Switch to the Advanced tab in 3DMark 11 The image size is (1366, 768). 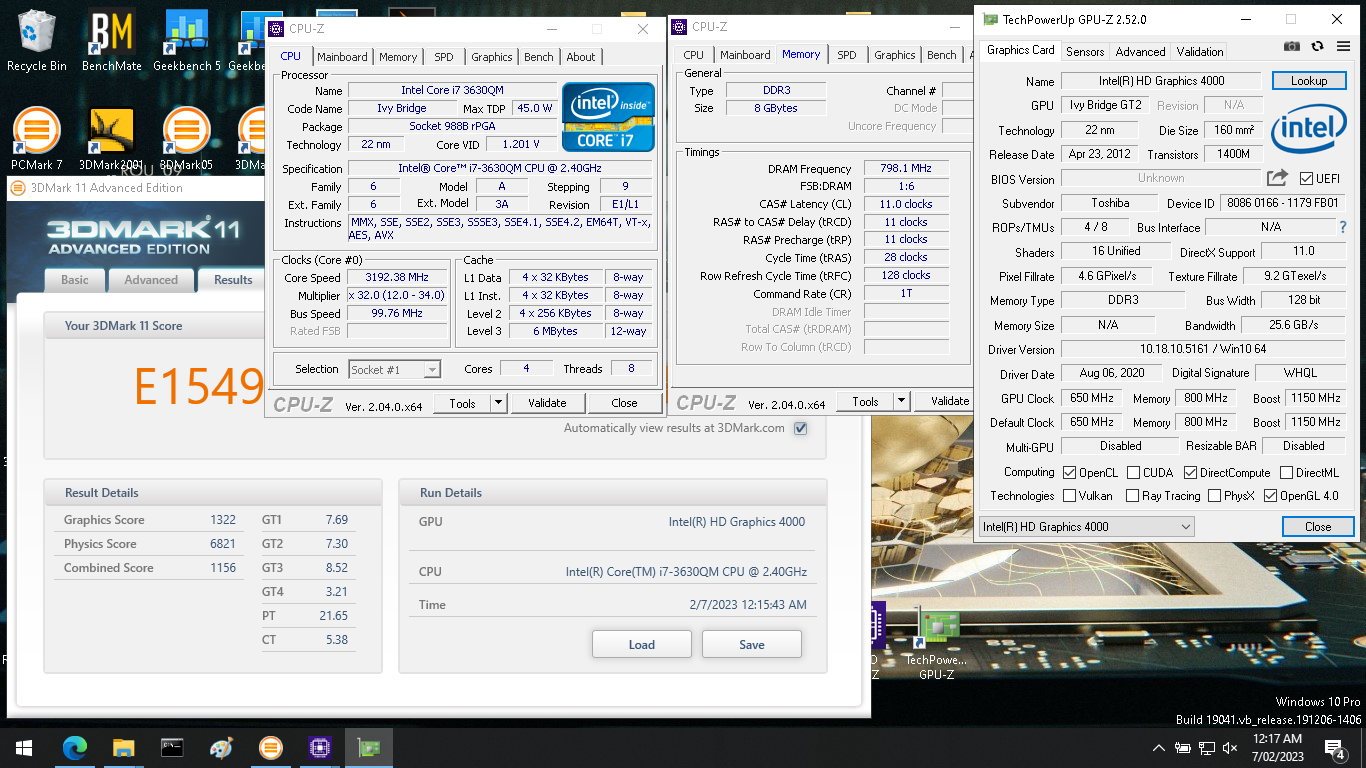151,280
